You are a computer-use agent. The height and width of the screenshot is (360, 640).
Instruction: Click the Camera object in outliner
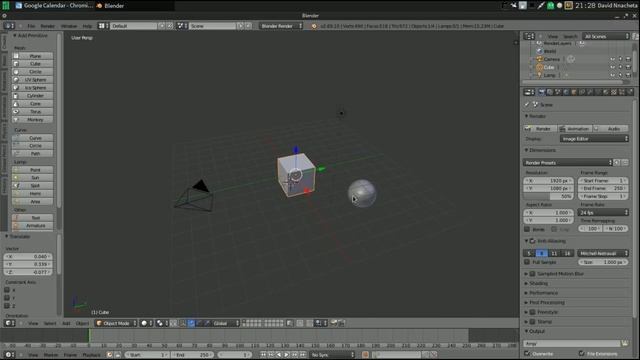[552, 59]
